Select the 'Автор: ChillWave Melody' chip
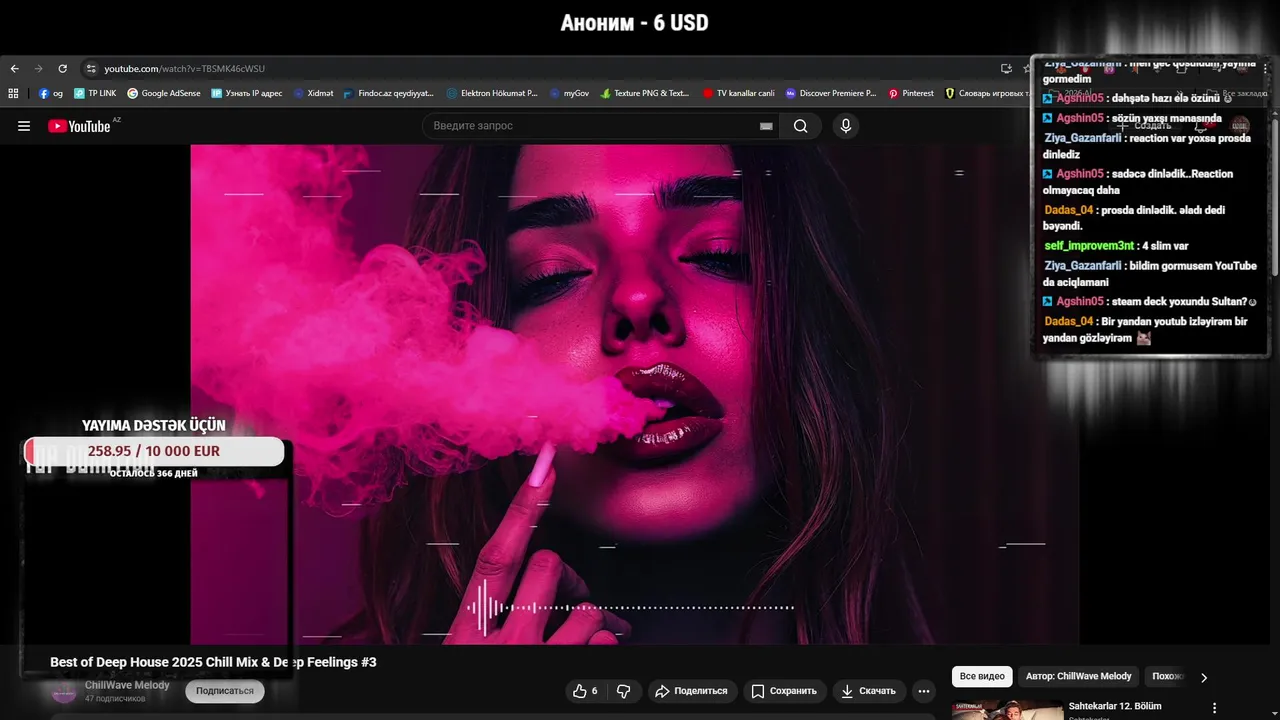1280x720 pixels. click(1079, 677)
